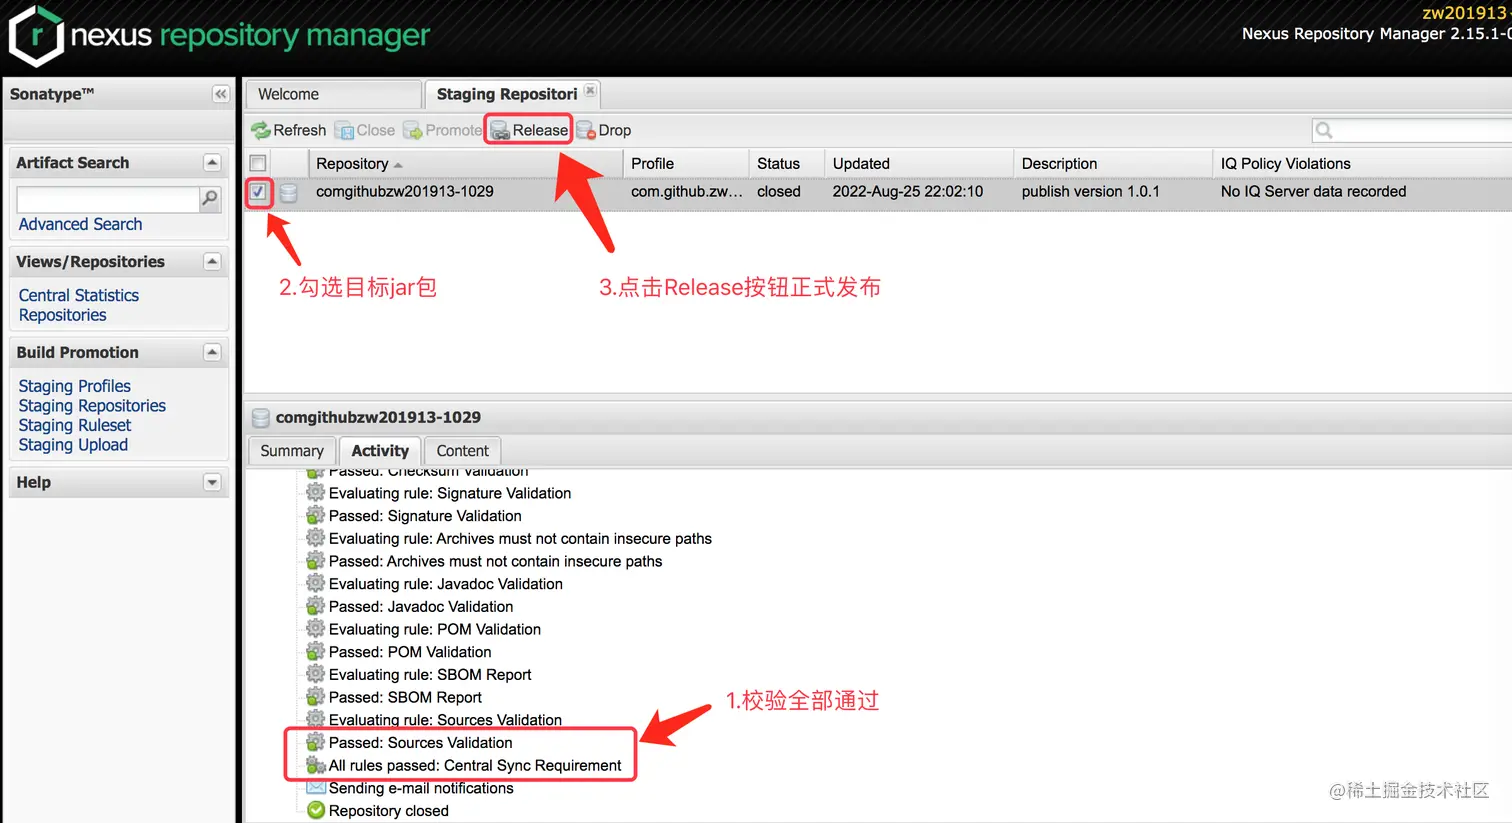Click the Release toolbar button
1512x823 pixels.
(529, 130)
